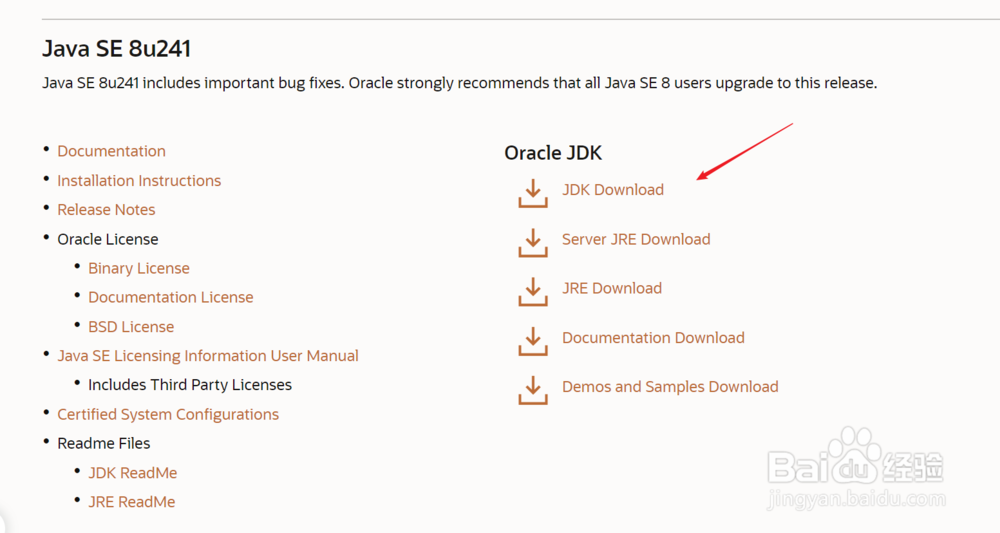Click the download icon beside Demos and Samples
The image size is (1000, 533).
tap(533, 389)
